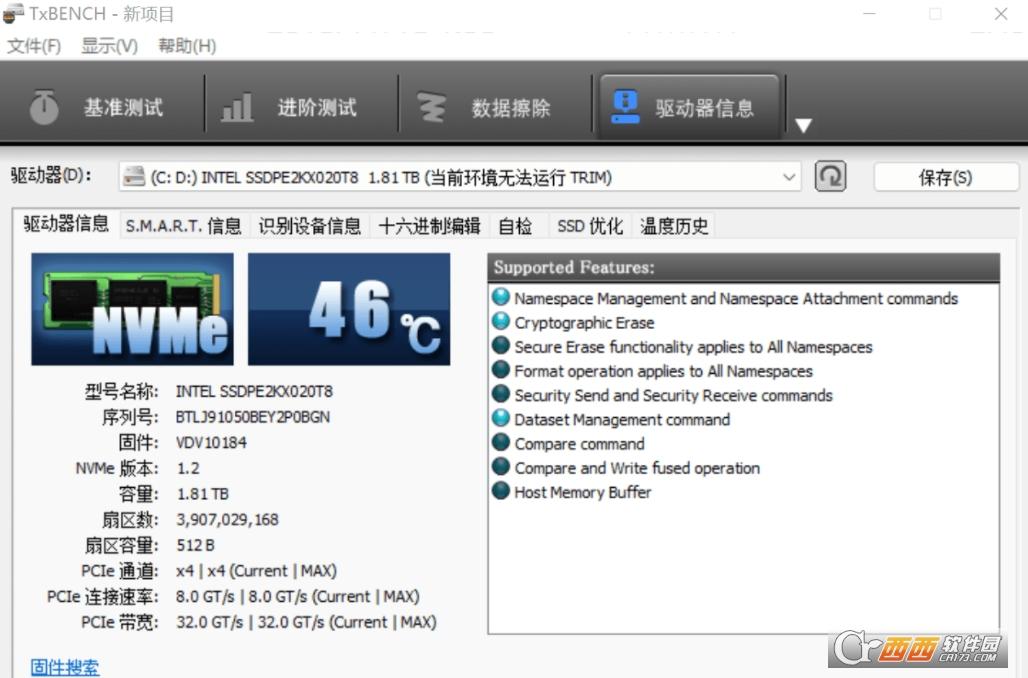Switch to the S.M.A.R.T. 信息 tab
Screen dimensions: 1028x678
coord(184,226)
